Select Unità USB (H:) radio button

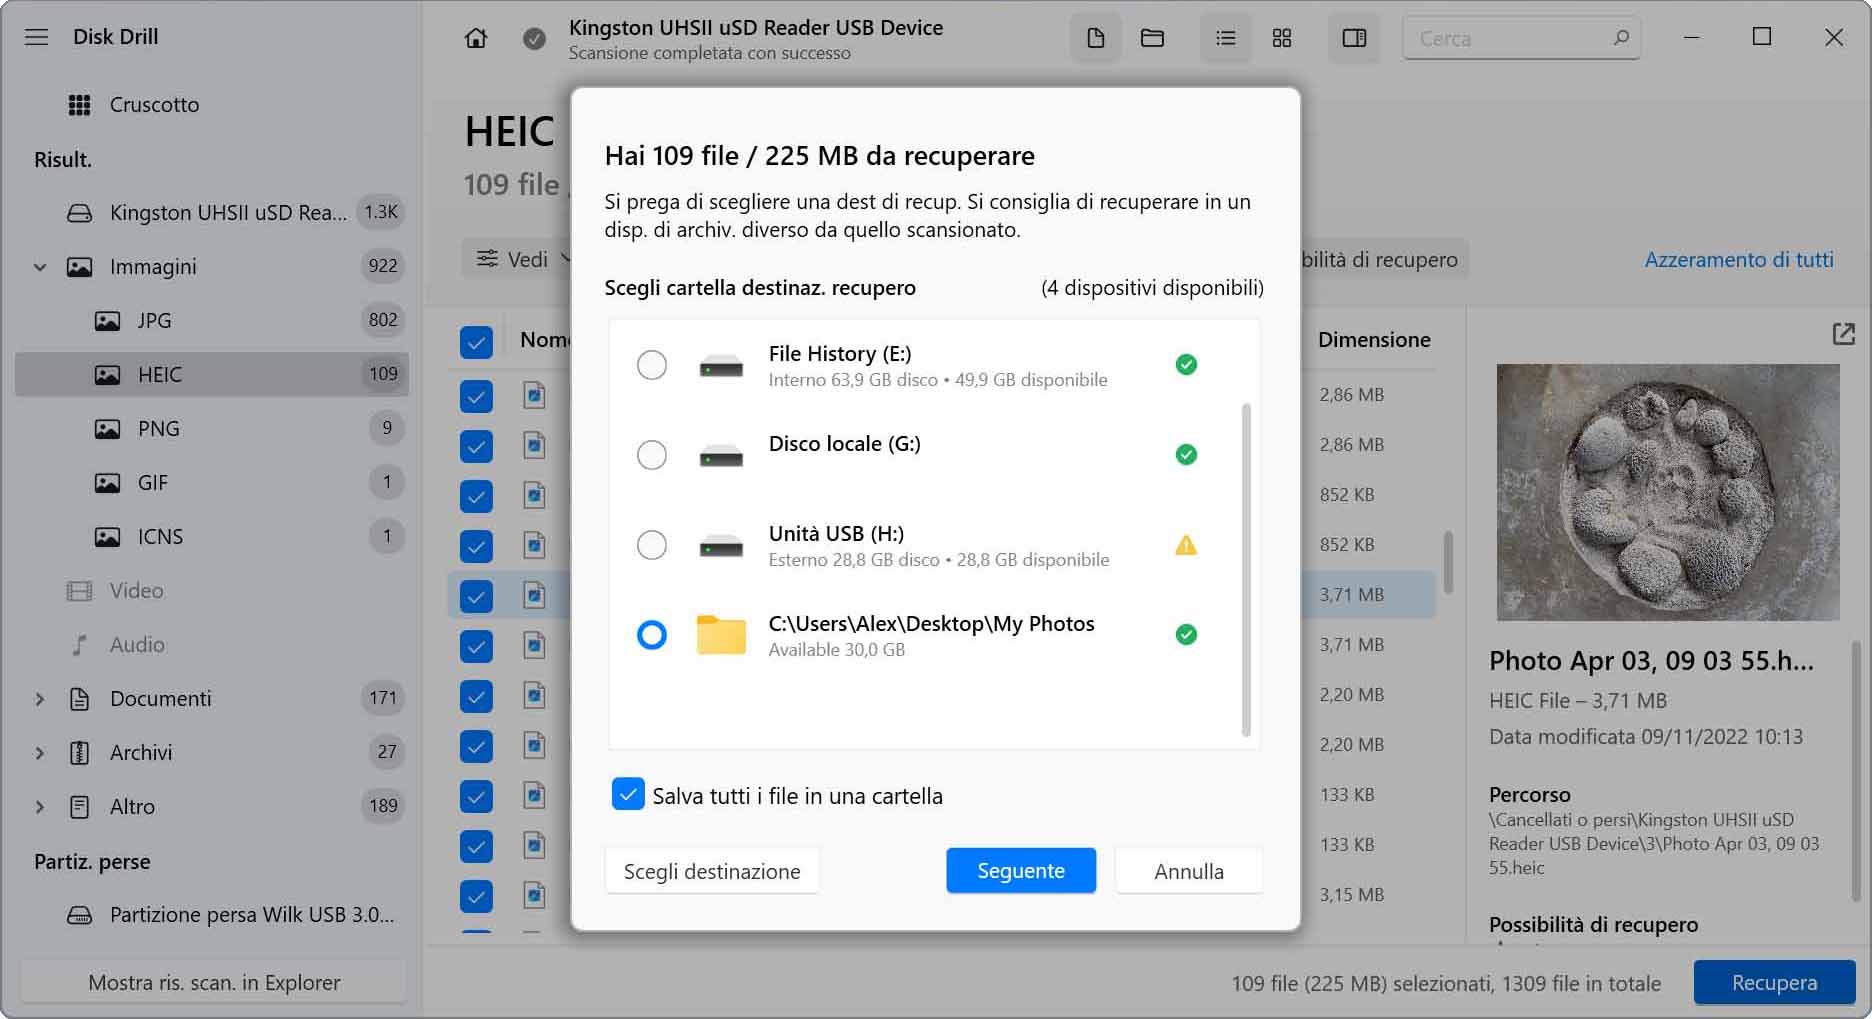click(x=652, y=545)
